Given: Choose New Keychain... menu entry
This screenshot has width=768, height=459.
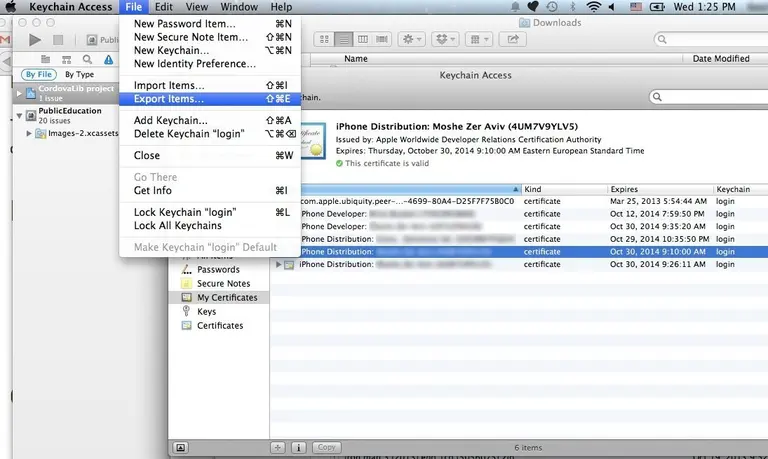Looking at the screenshot, I should pos(210,50).
